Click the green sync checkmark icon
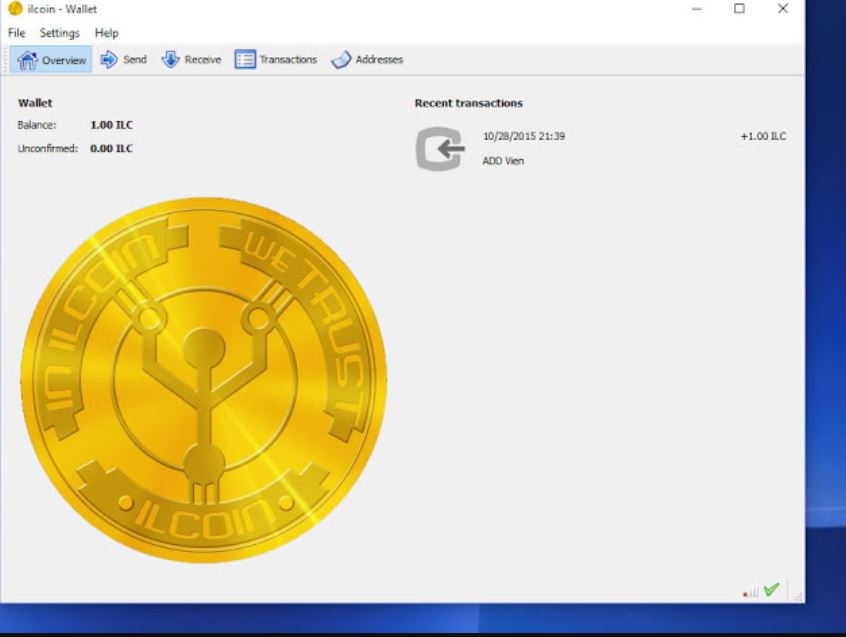 [772, 589]
